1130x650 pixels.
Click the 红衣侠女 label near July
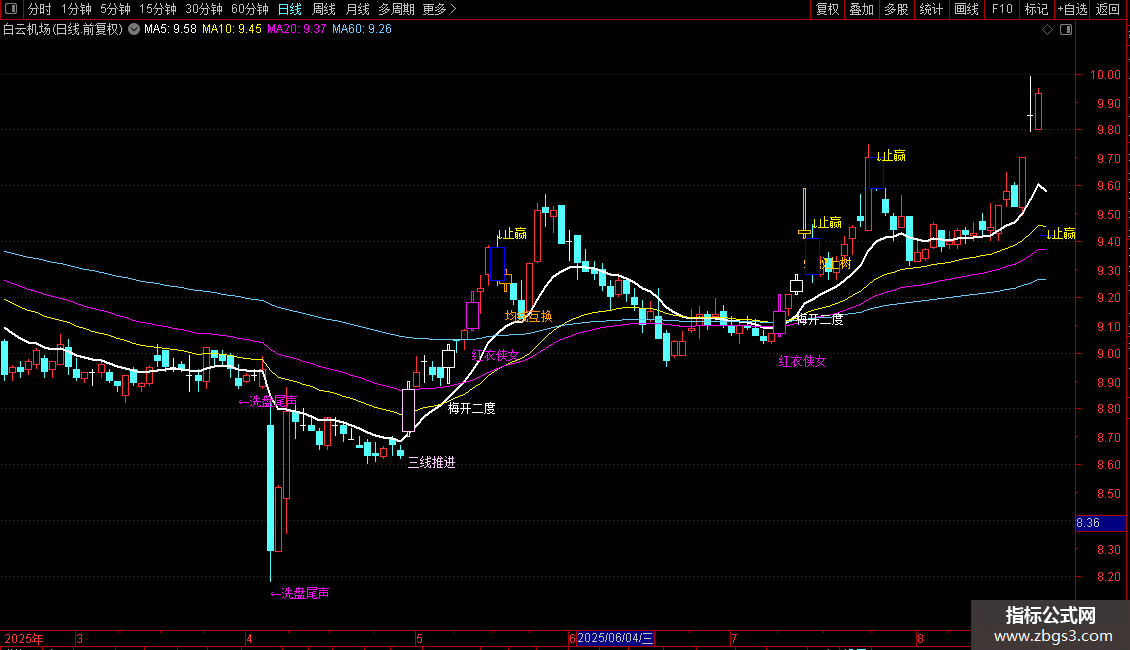coord(802,362)
